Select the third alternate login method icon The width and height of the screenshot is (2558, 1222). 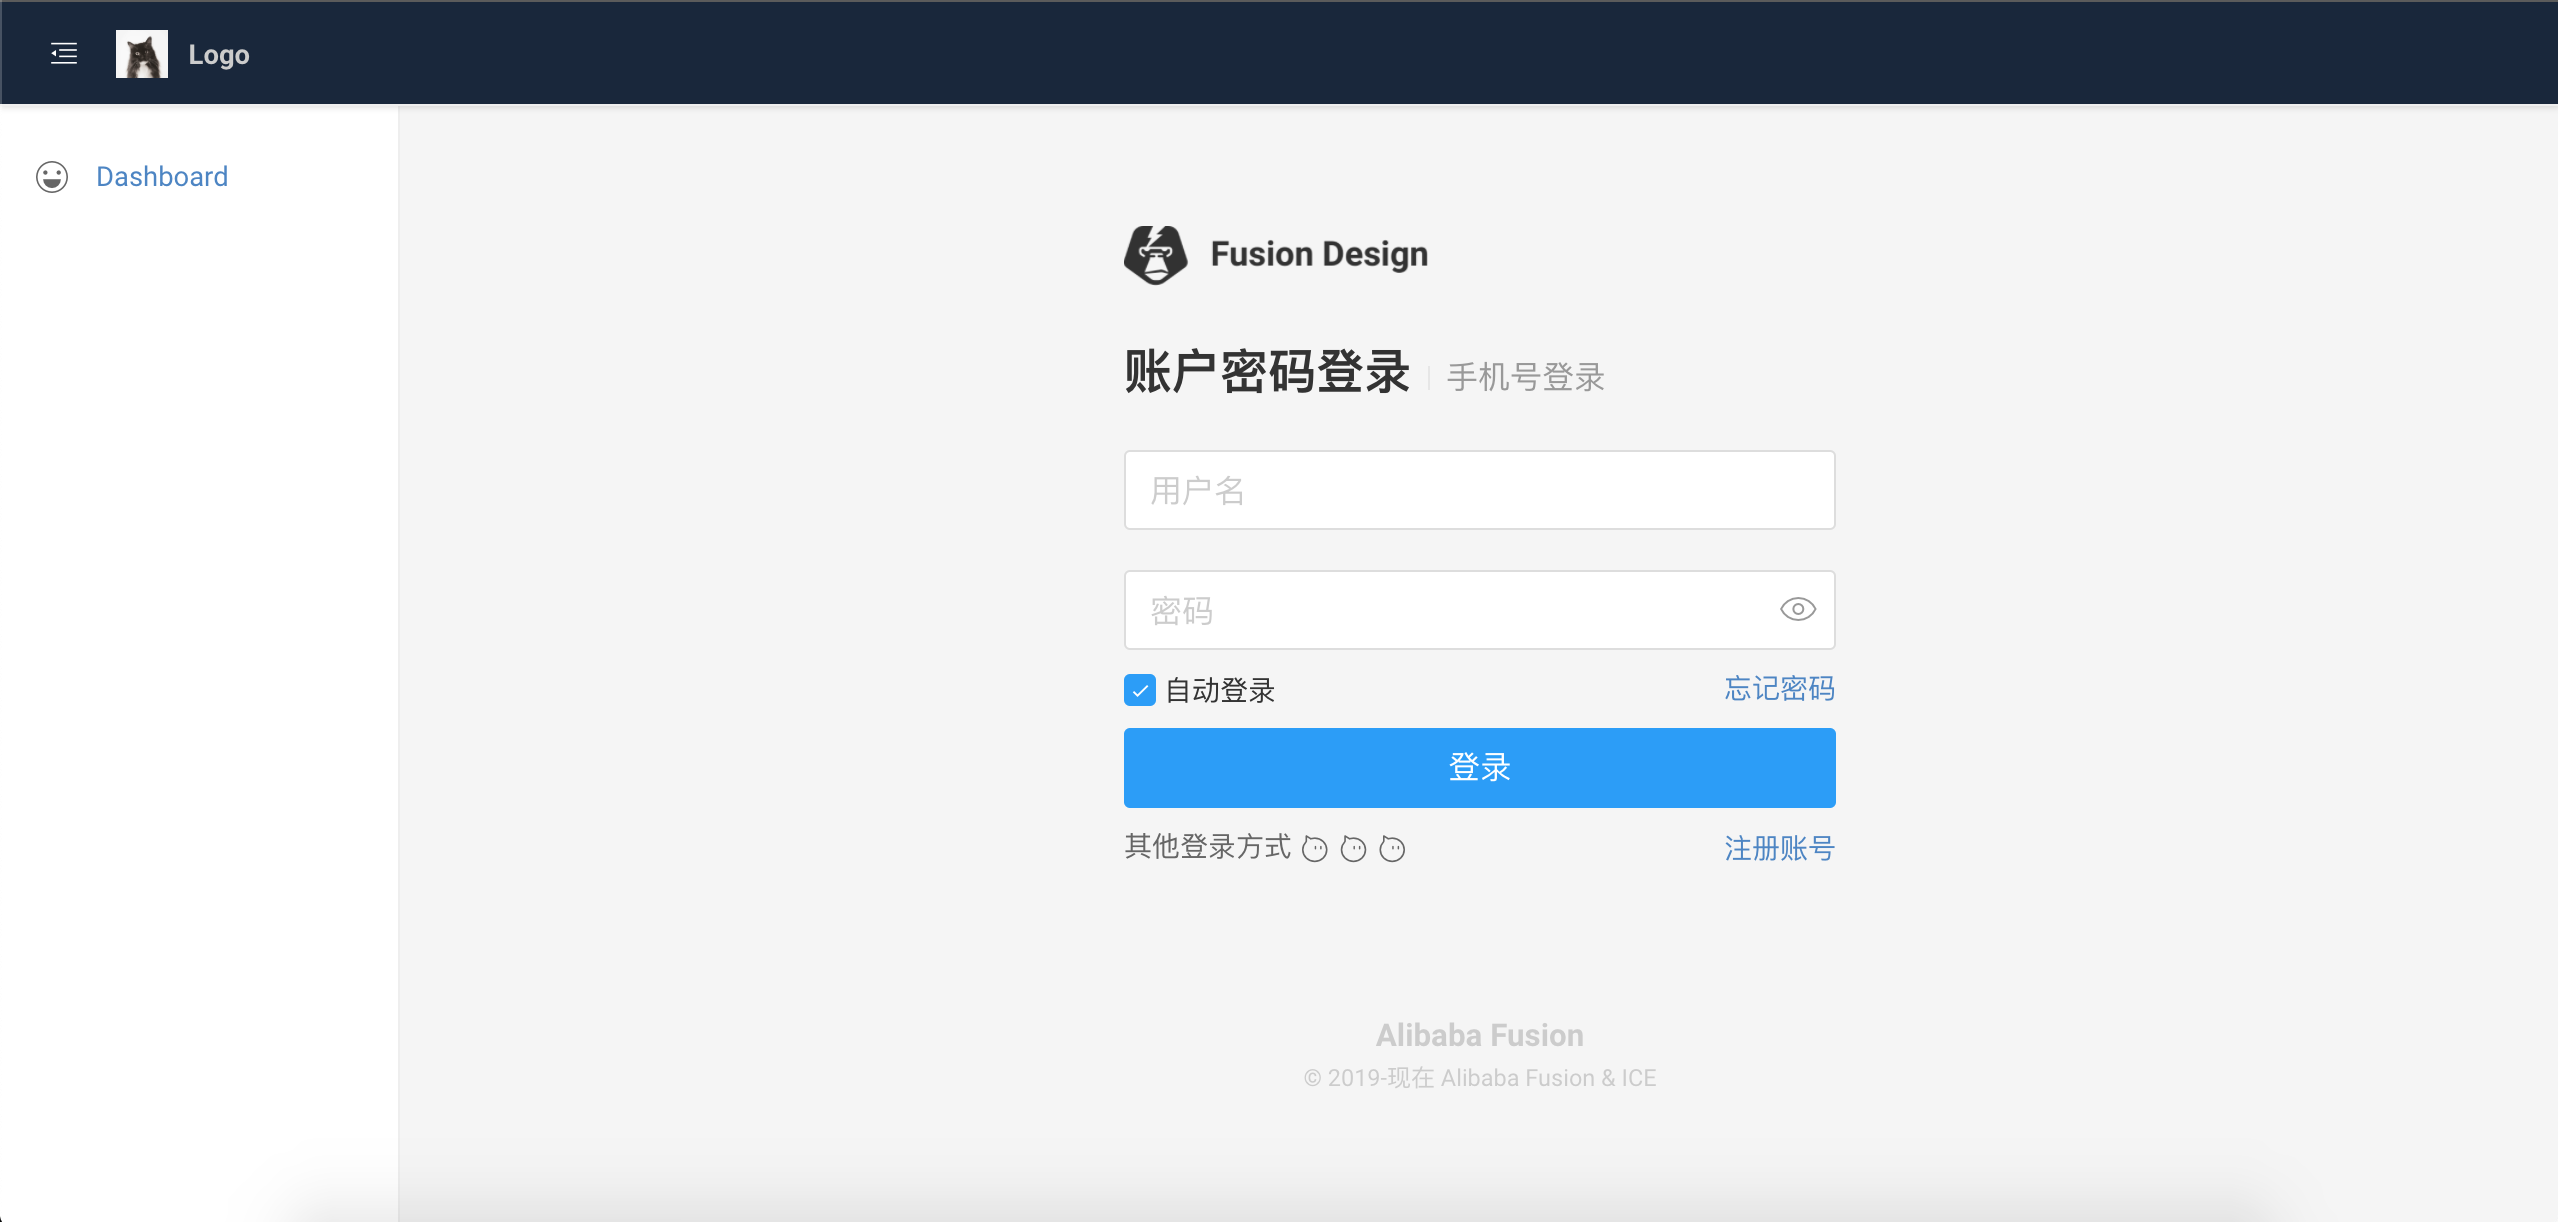pyautogui.click(x=1391, y=848)
